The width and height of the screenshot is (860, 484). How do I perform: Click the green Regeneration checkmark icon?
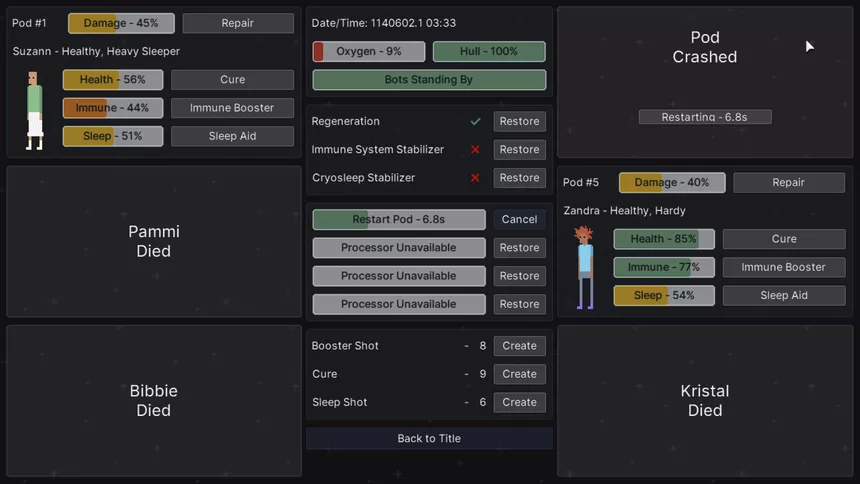pos(475,121)
